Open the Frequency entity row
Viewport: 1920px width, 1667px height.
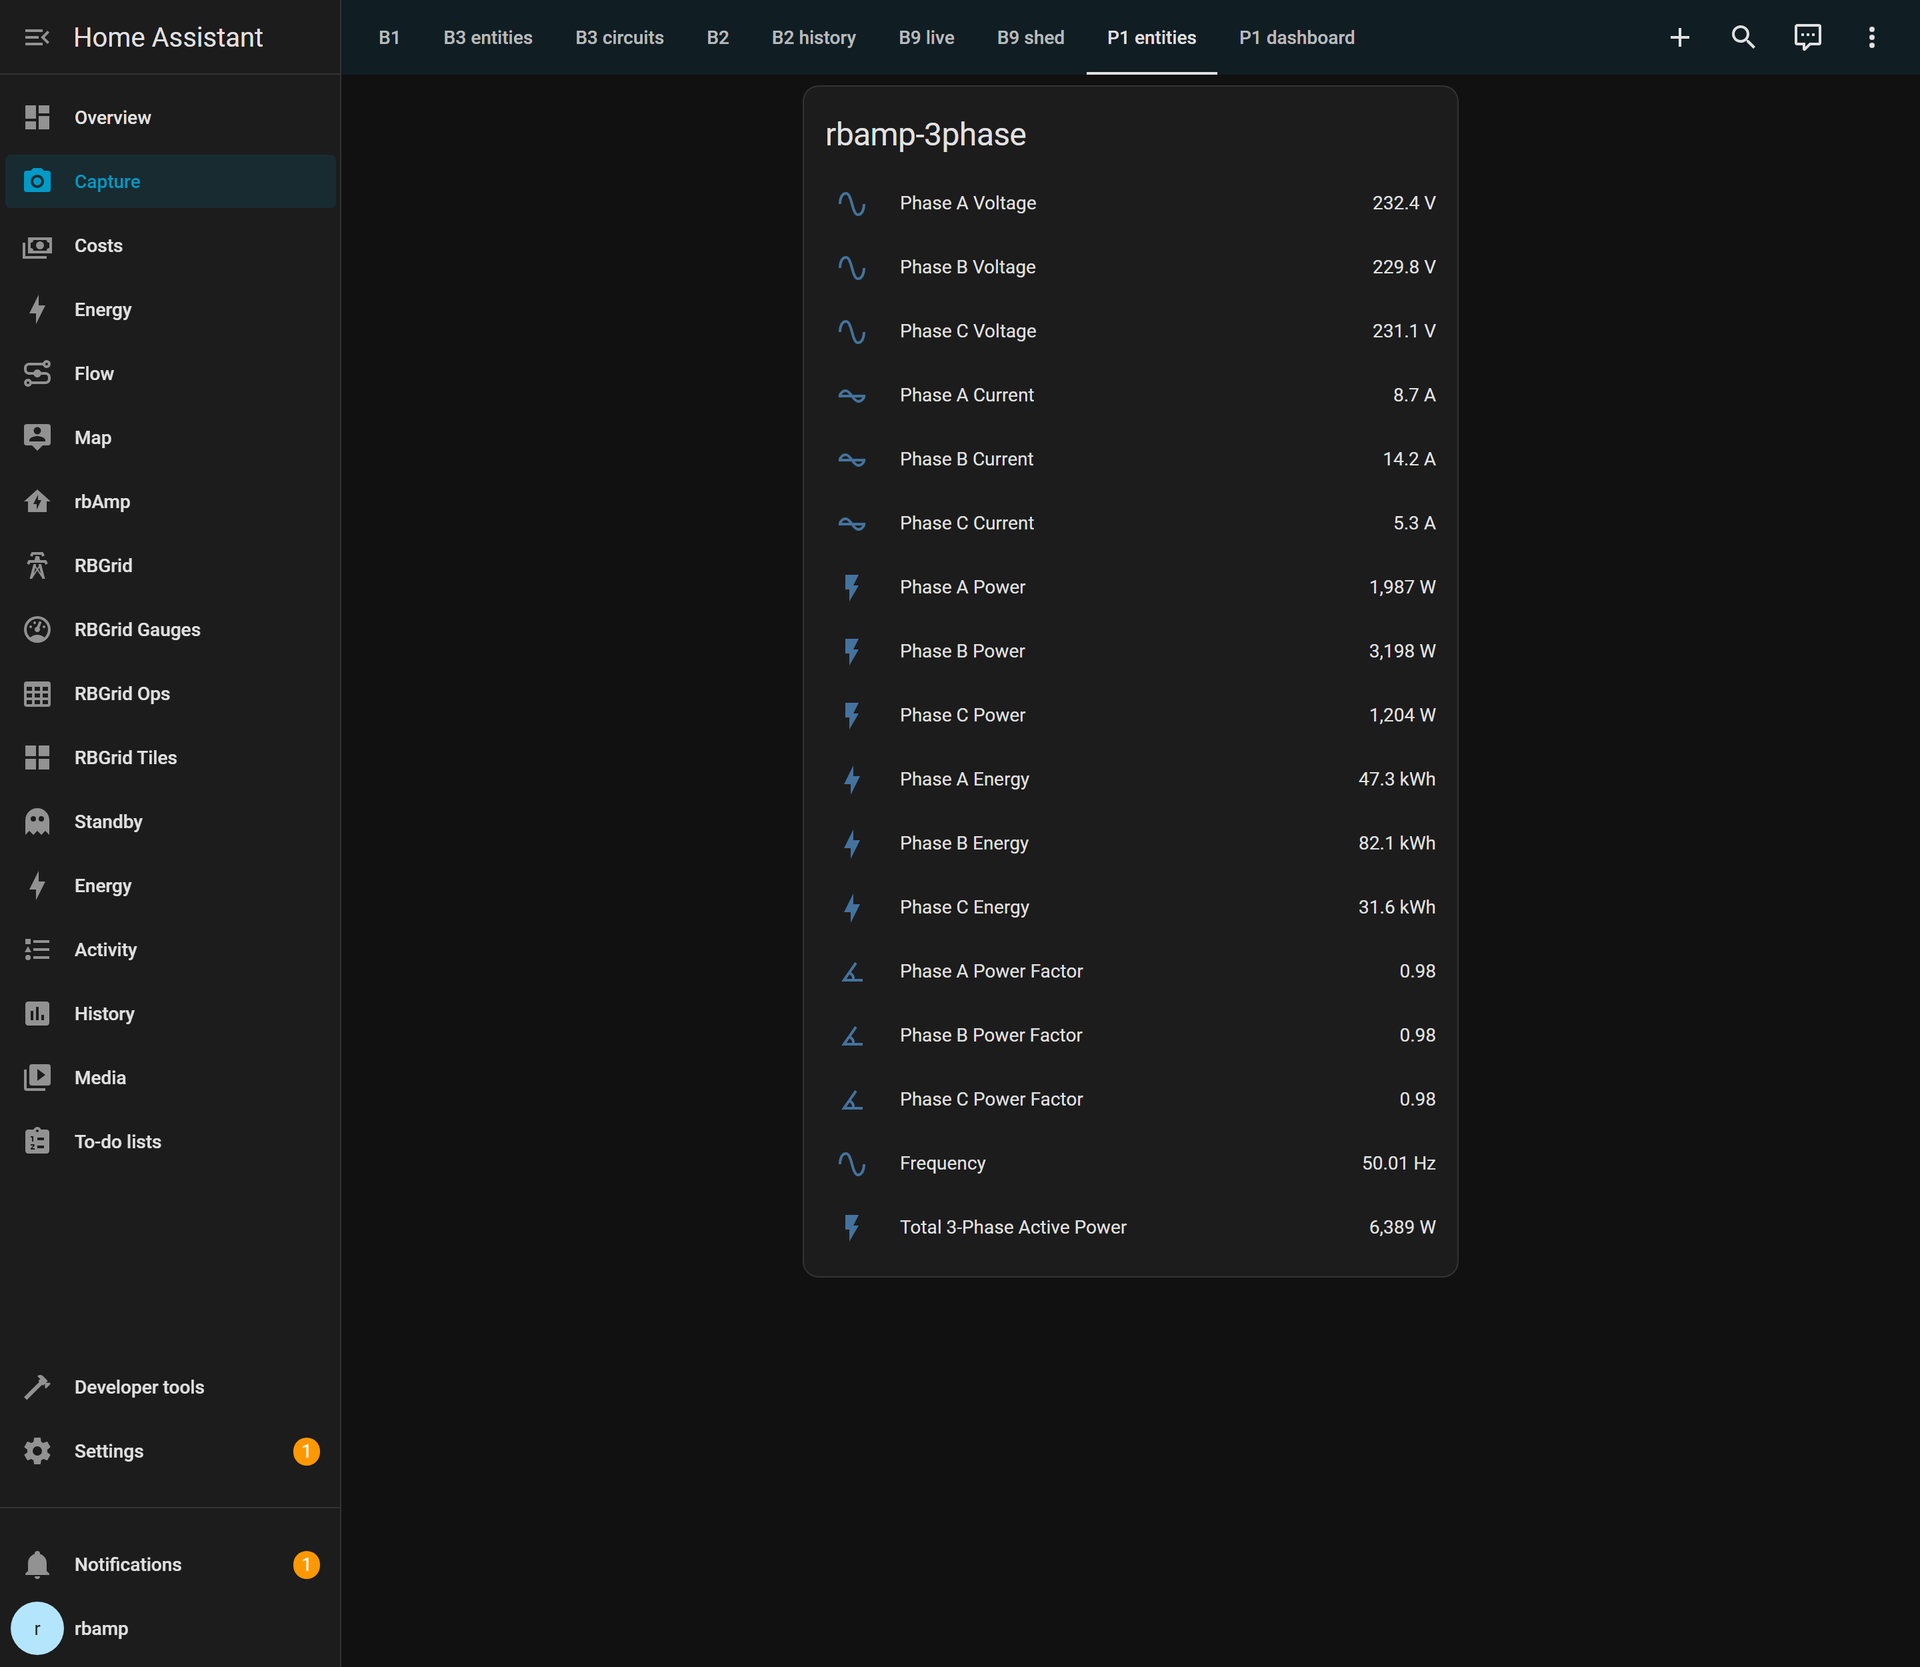click(x=1130, y=1163)
